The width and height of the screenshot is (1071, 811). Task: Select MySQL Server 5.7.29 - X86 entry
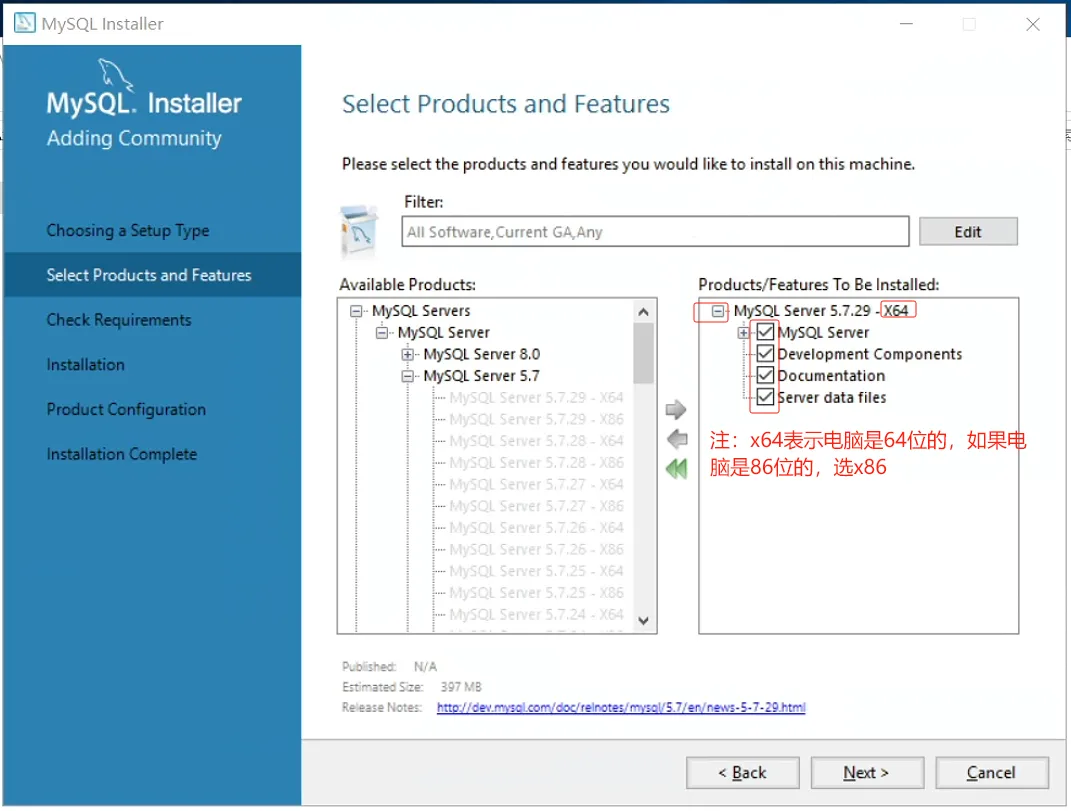coord(536,419)
